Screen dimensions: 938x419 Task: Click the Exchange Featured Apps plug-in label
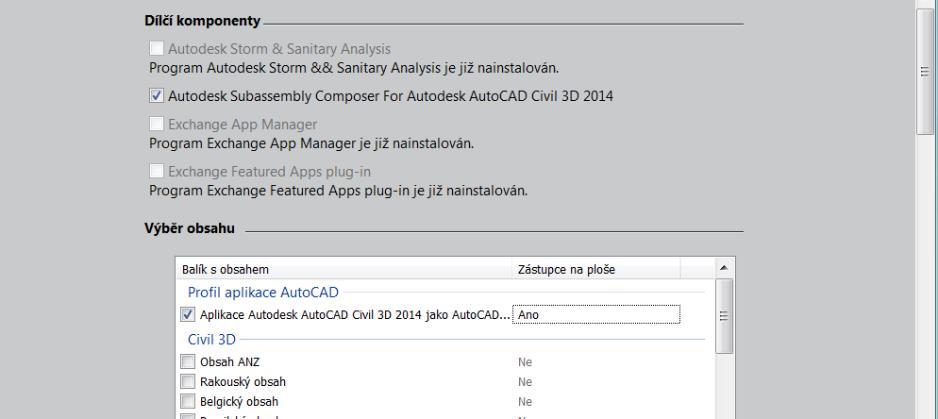point(269,172)
